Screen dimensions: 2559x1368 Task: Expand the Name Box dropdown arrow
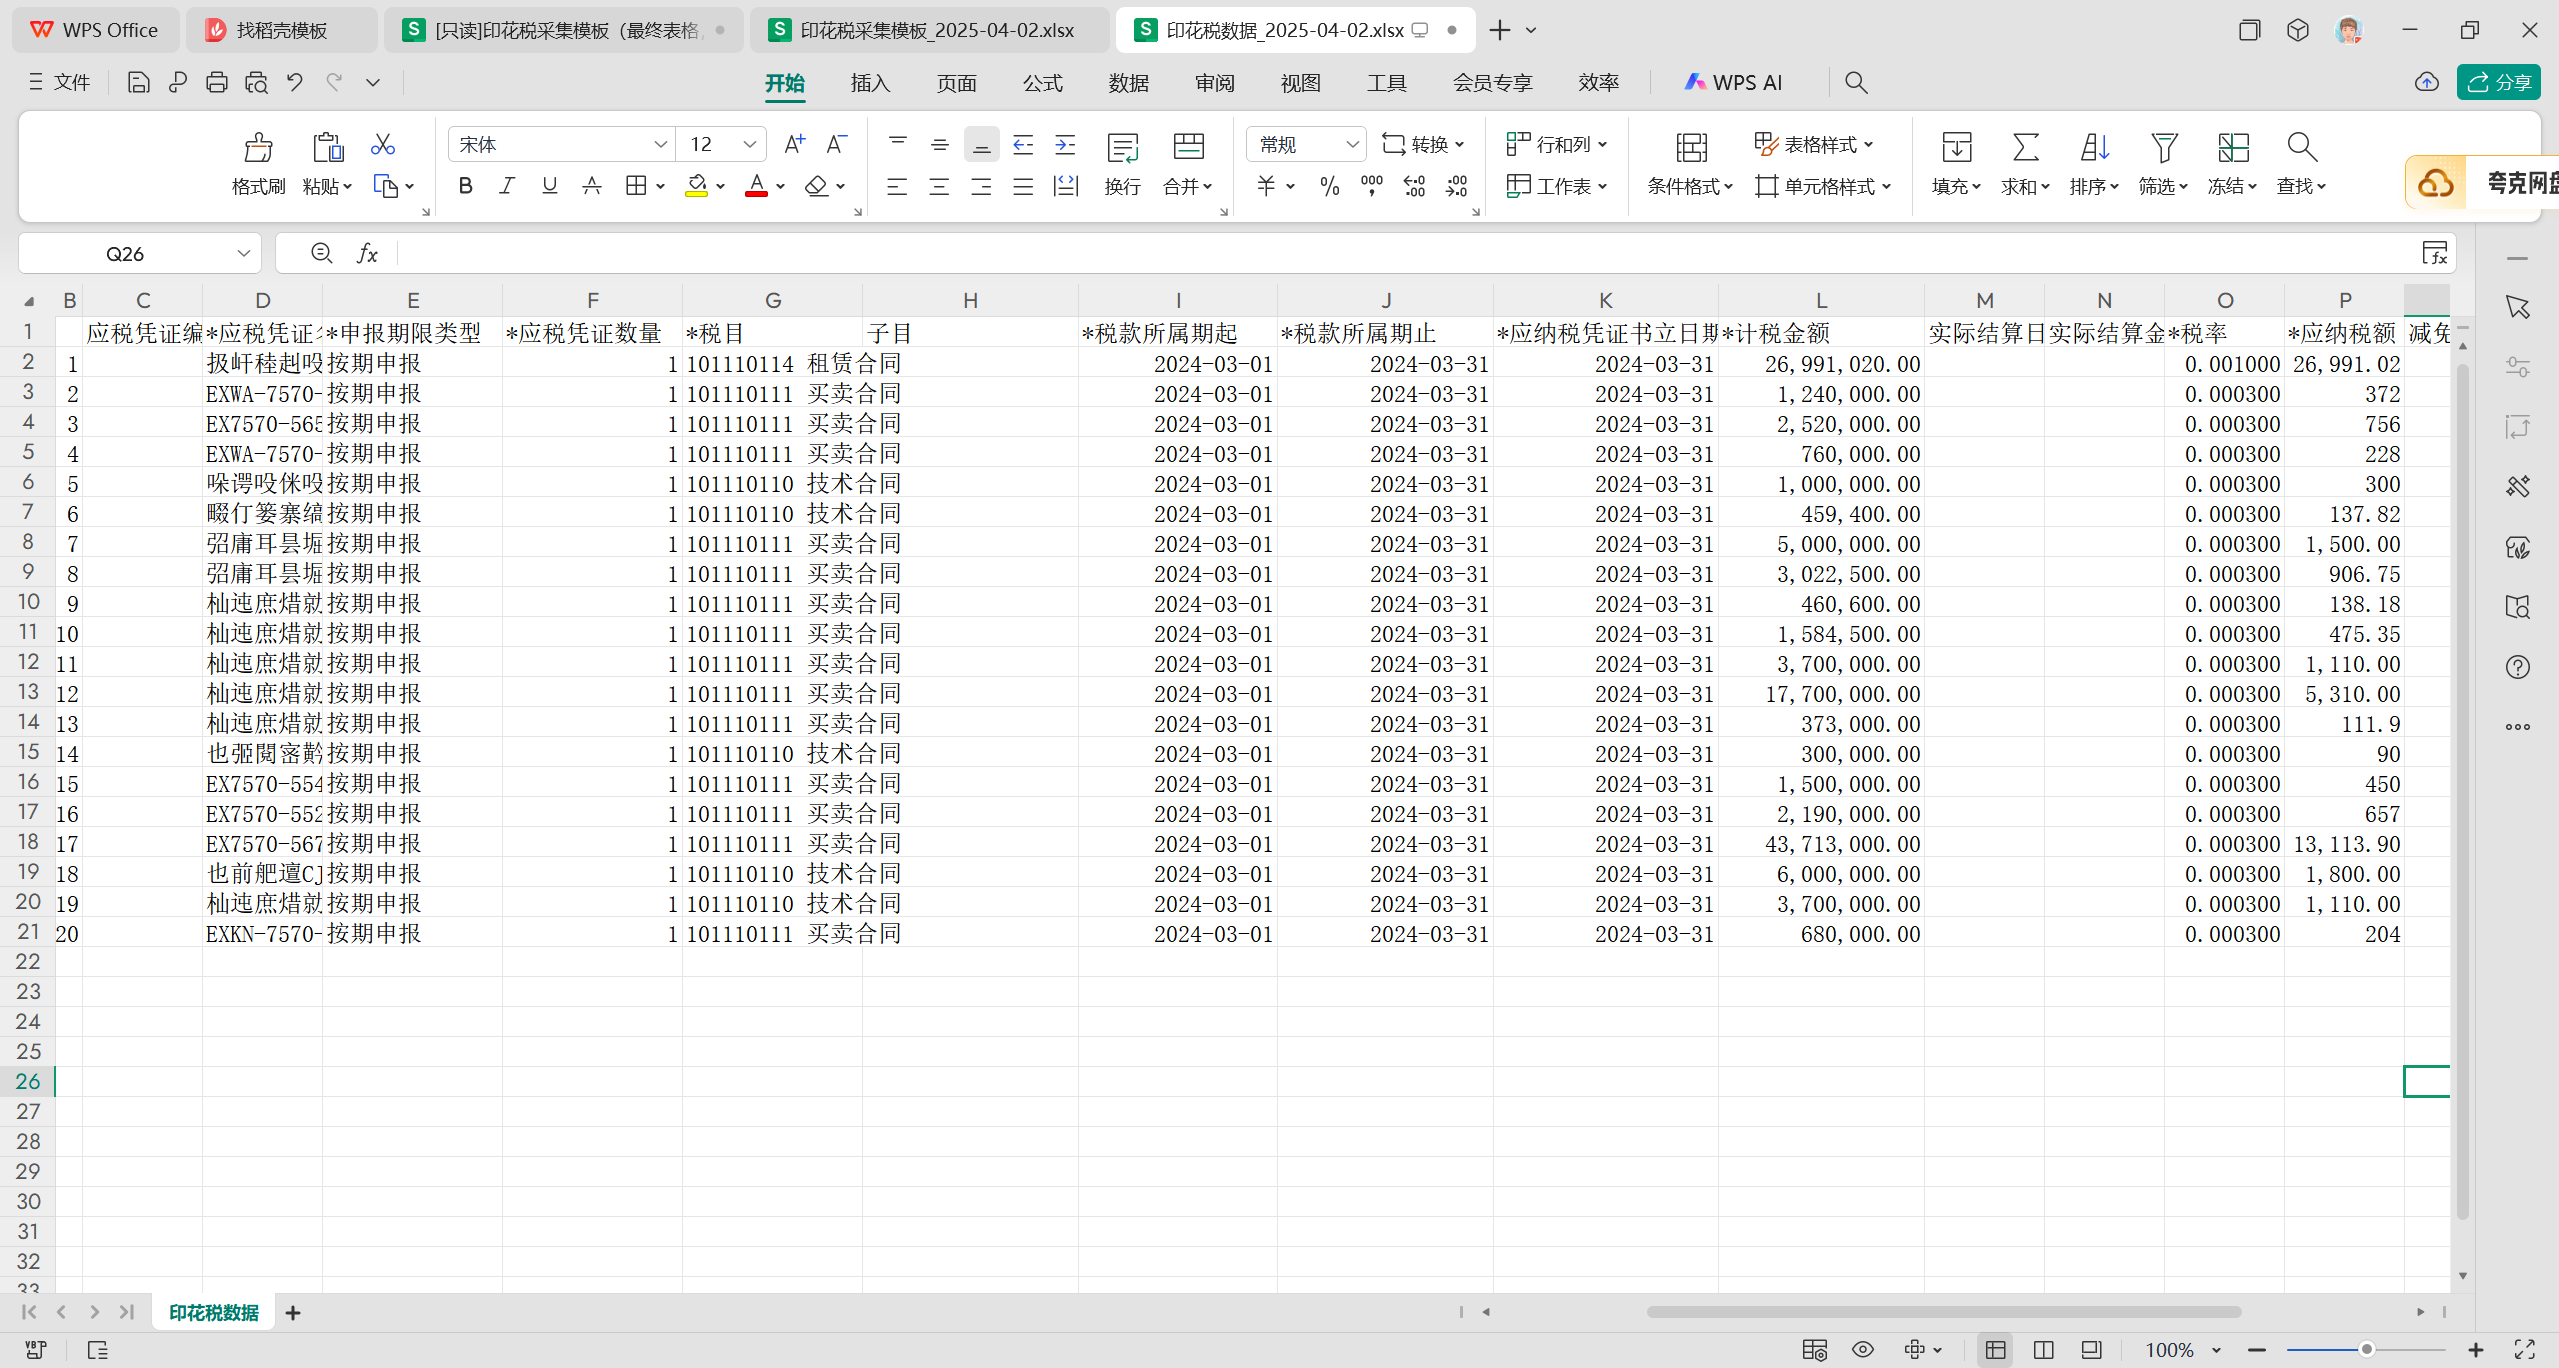click(x=243, y=254)
